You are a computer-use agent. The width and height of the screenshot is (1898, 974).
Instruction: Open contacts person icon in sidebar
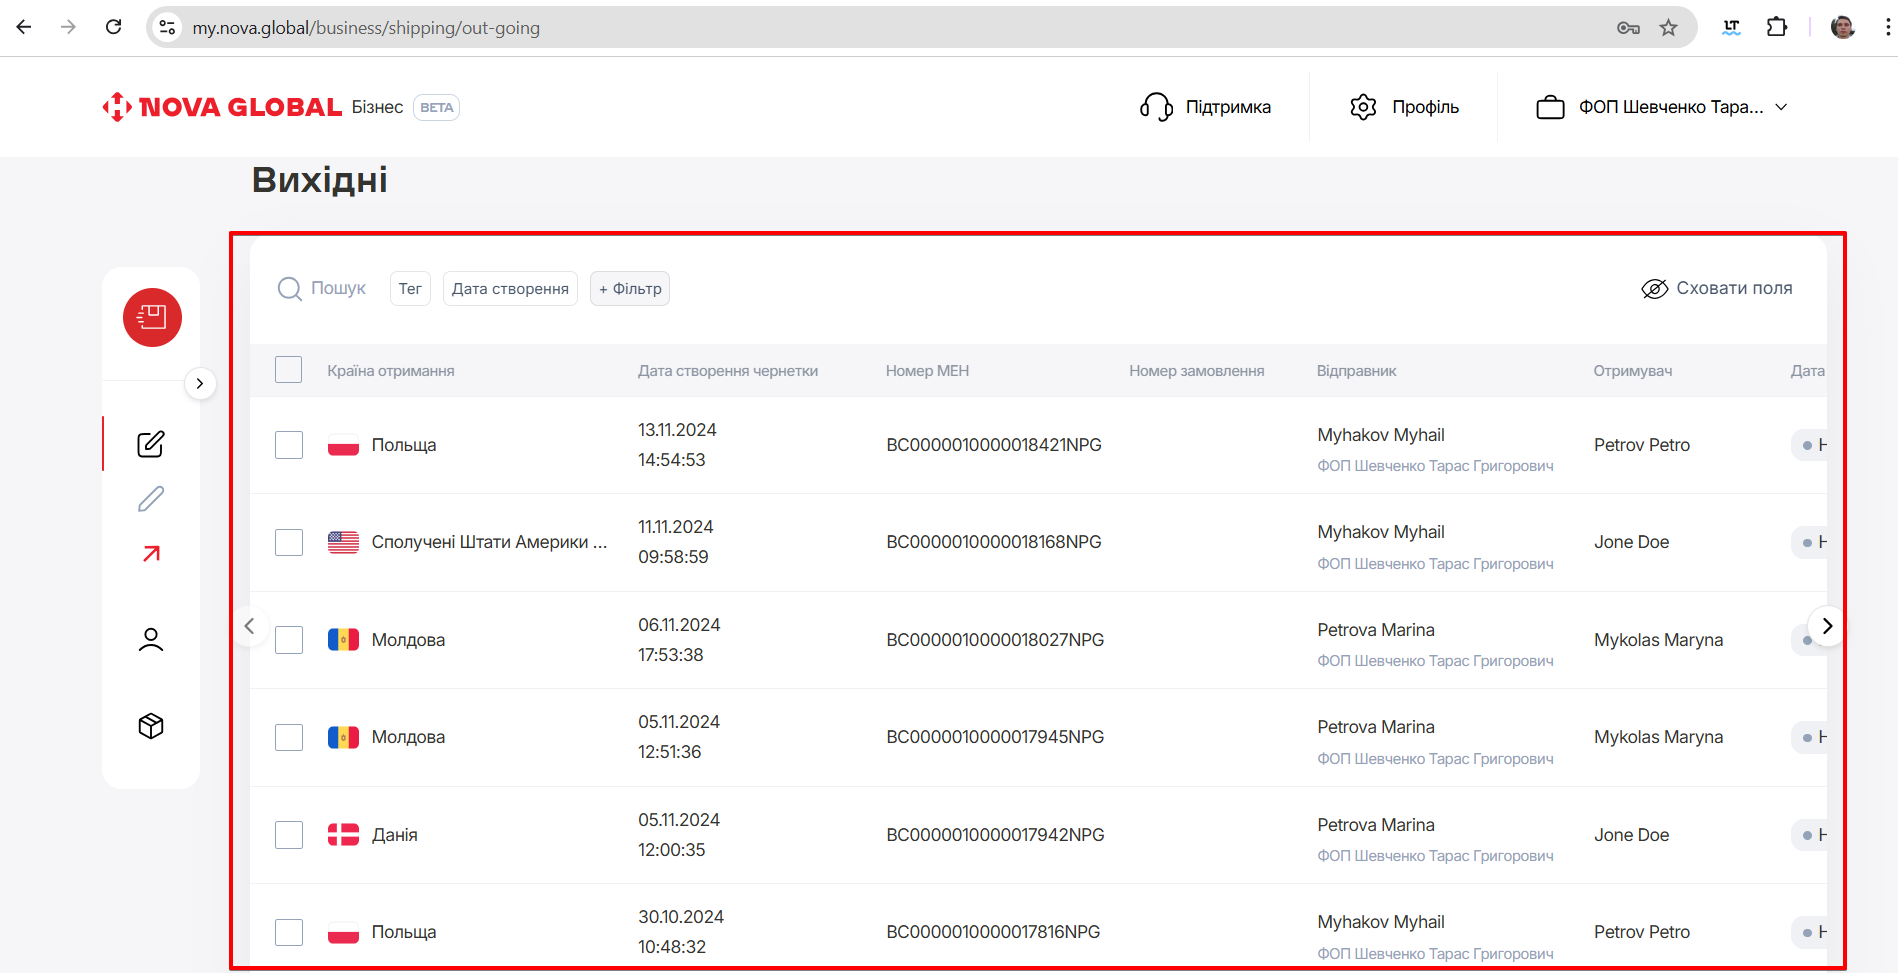click(151, 639)
